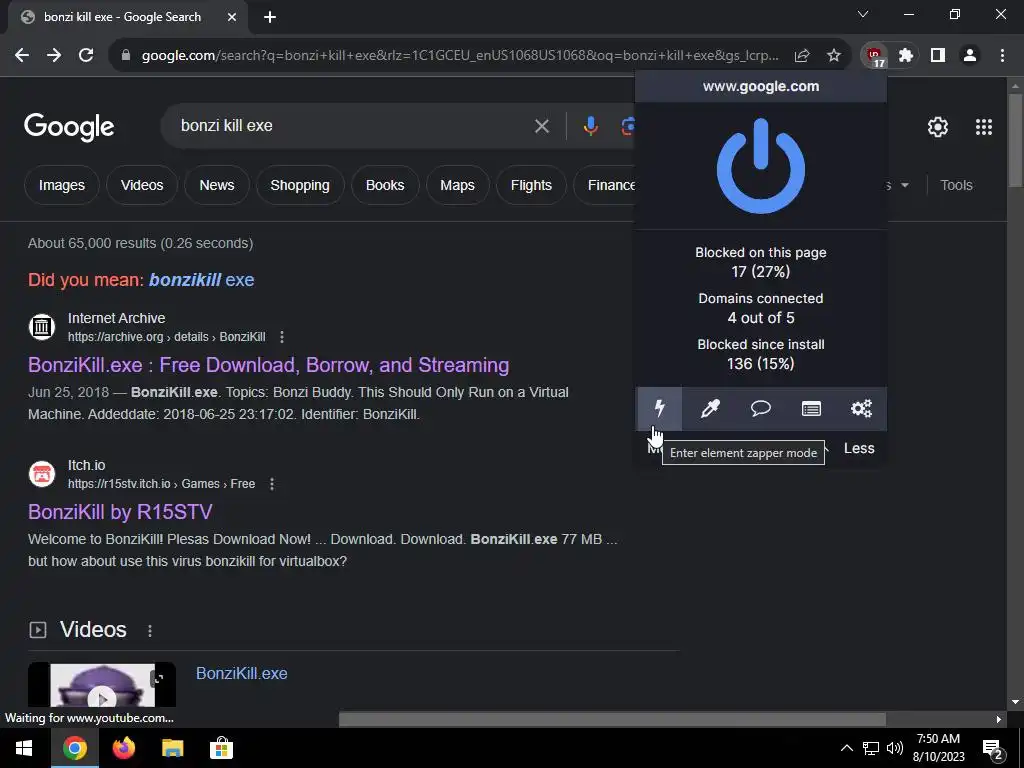Click Blocked on this page 17 (27%)

pos(761,262)
